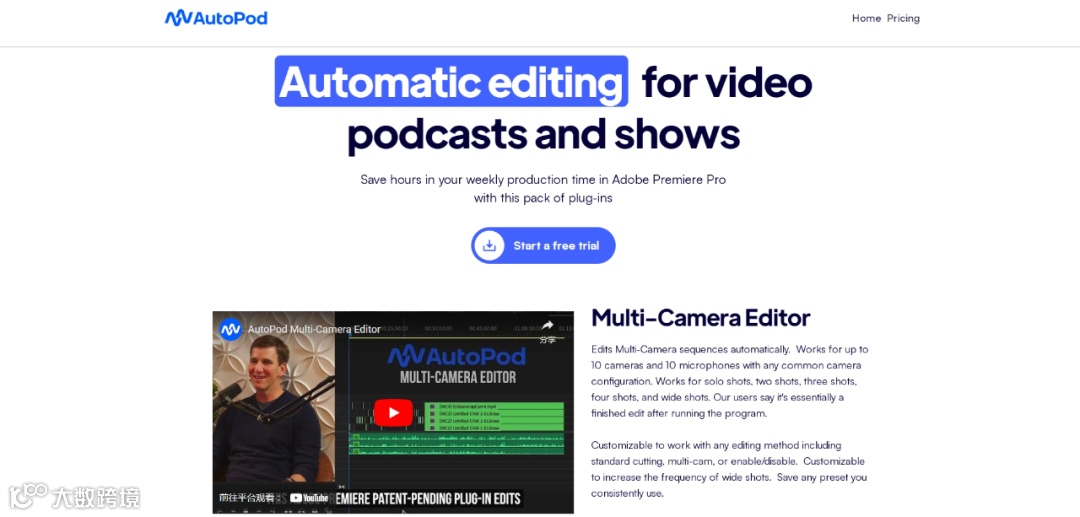Open the Home nav link

866,19
